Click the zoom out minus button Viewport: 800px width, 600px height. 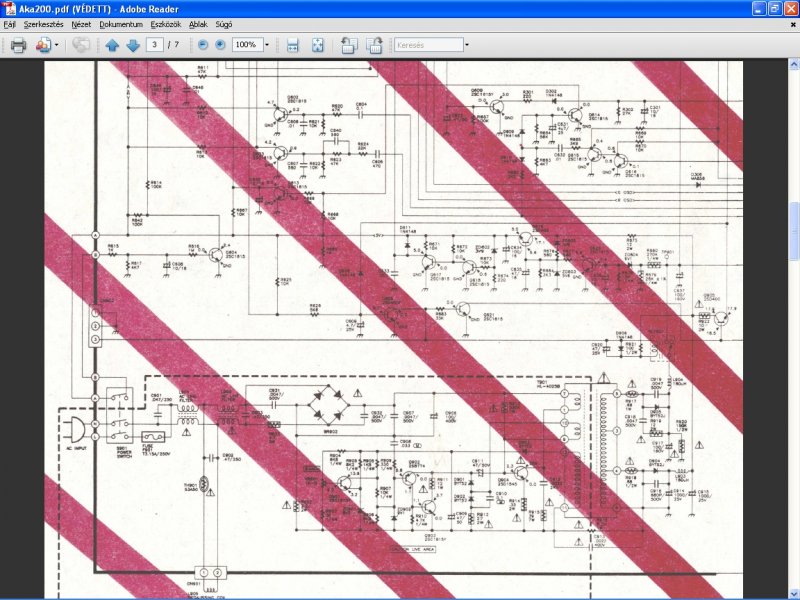(x=203, y=45)
